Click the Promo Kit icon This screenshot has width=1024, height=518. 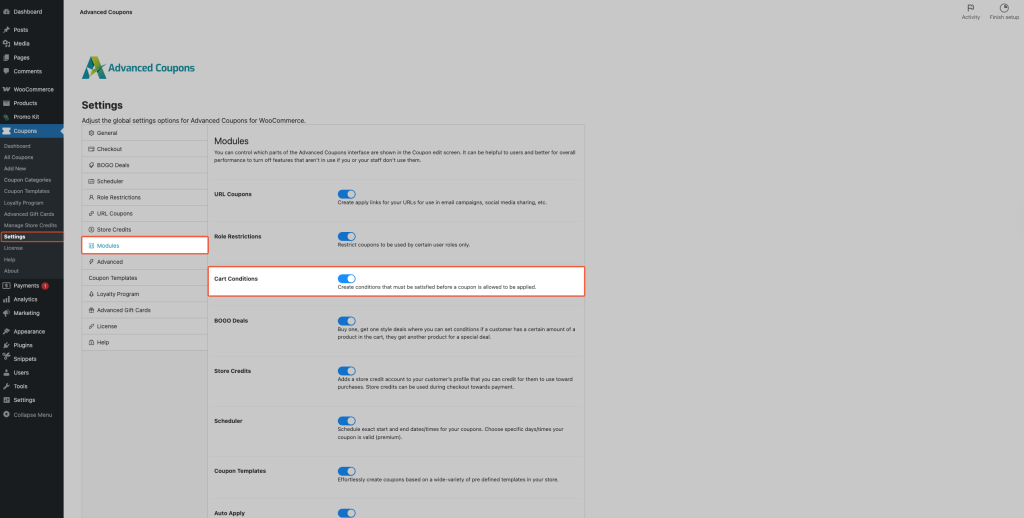point(7,117)
